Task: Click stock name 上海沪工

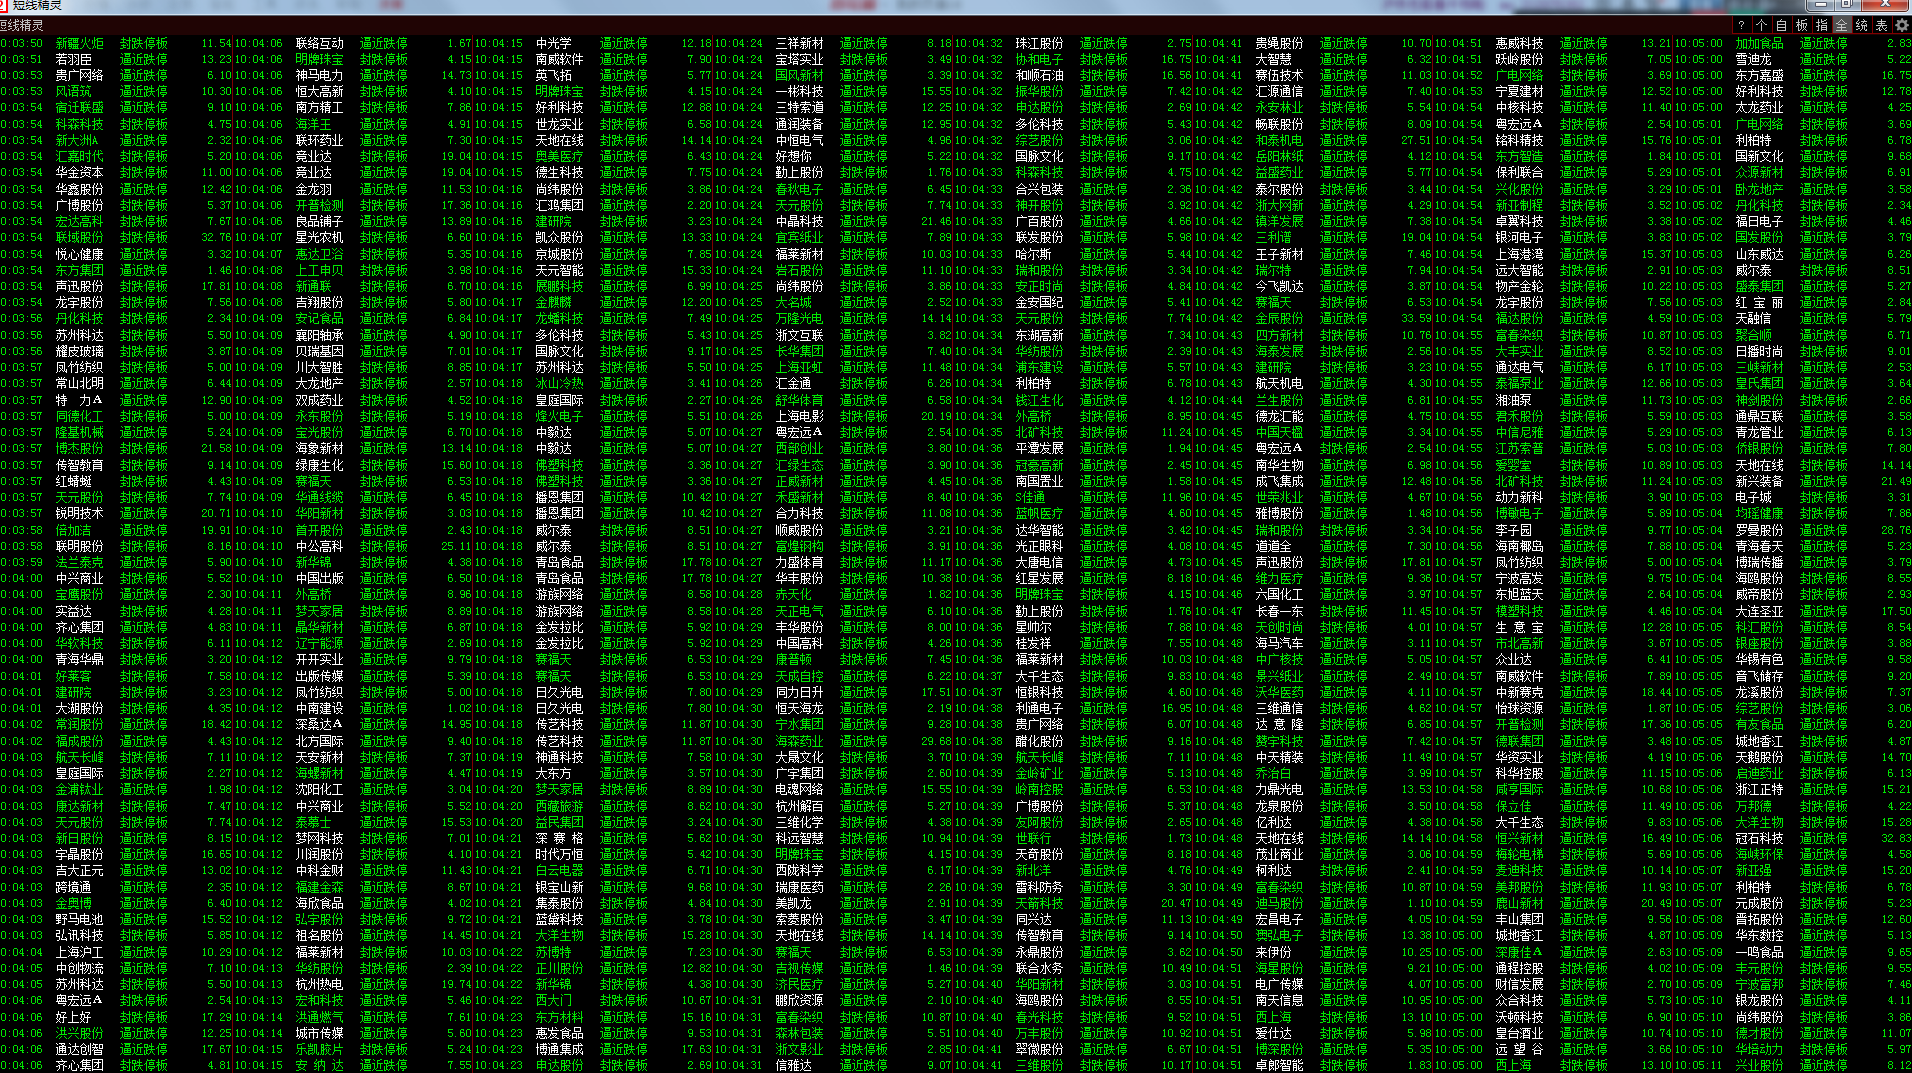Action: pyautogui.click(x=79, y=952)
